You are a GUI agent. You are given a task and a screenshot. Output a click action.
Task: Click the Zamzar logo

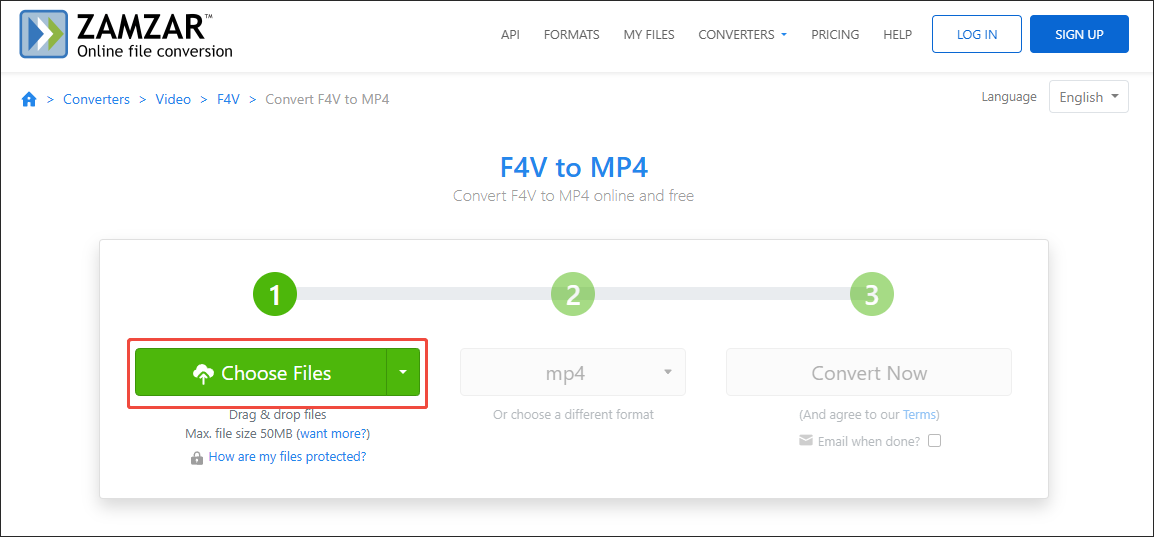click(127, 35)
